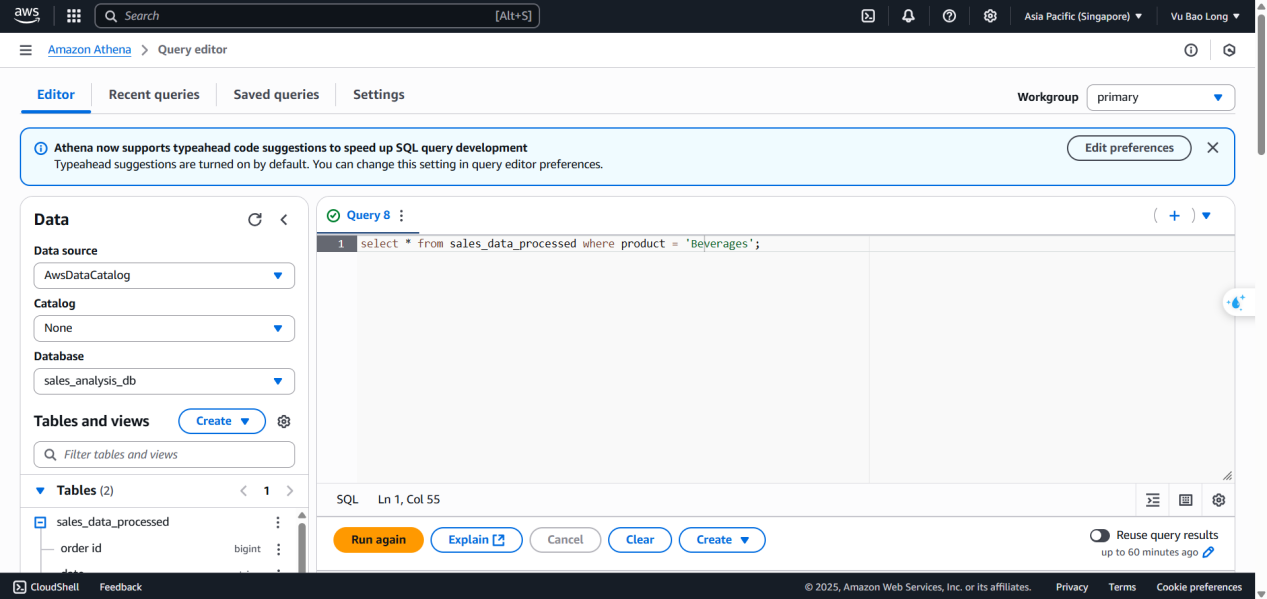Open the Data source dropdown AwsDataCatalog

[164, 275]
